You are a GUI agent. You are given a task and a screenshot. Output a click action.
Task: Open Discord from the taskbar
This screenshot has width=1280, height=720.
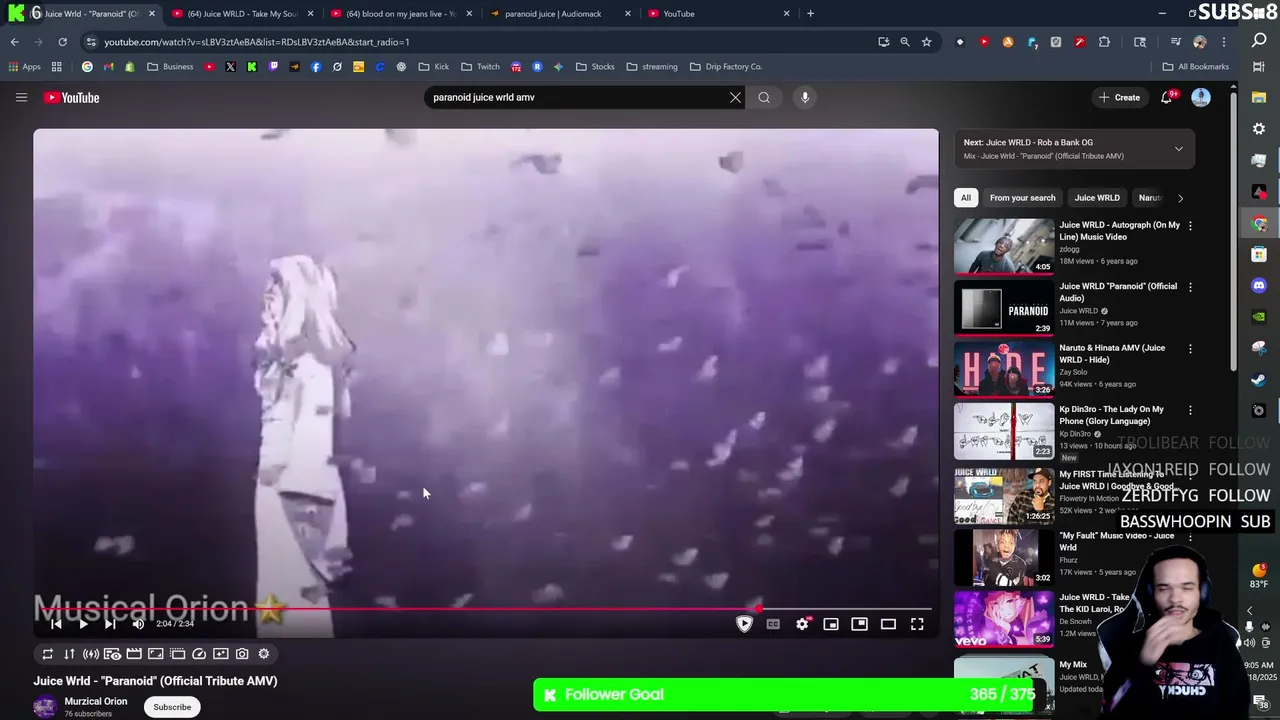click(x=1259, y=285)
